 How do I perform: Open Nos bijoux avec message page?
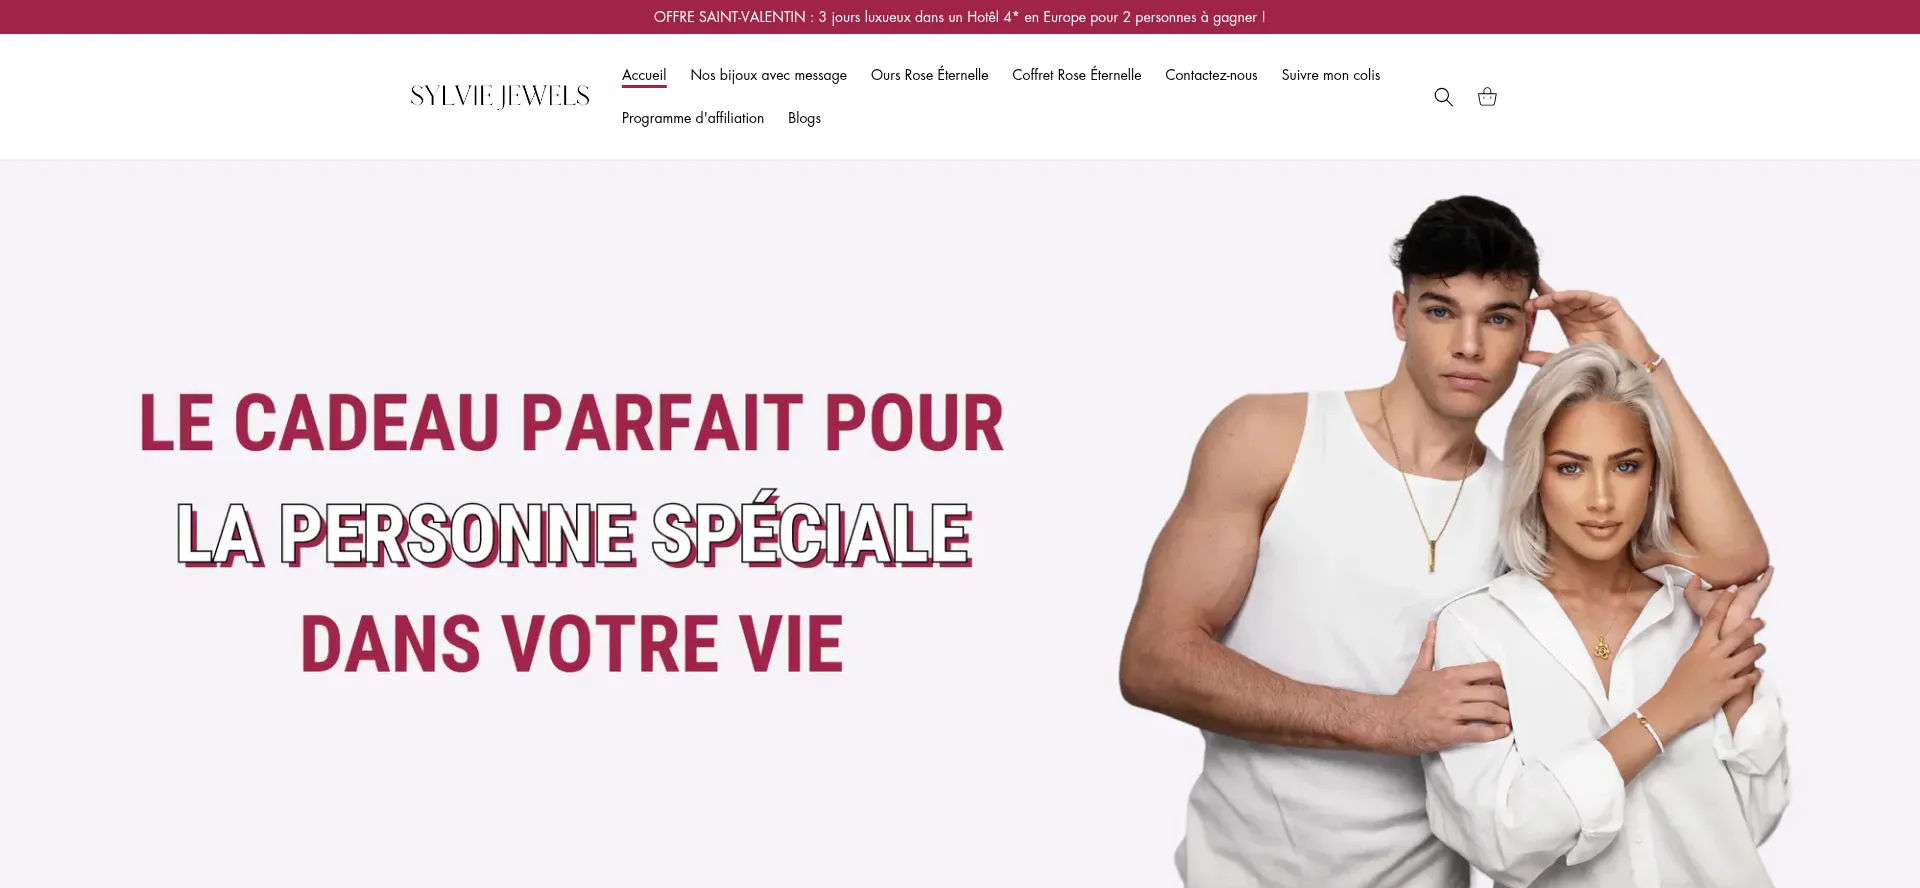click(x=768, y=75)
